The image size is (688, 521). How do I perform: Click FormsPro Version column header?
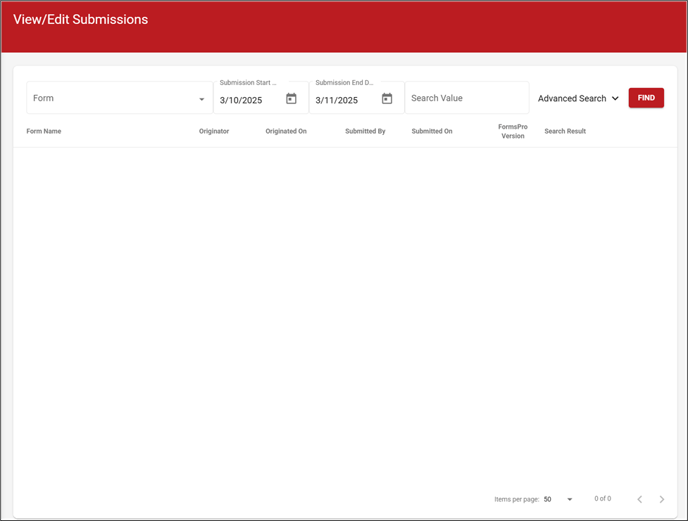pos(512,131)
